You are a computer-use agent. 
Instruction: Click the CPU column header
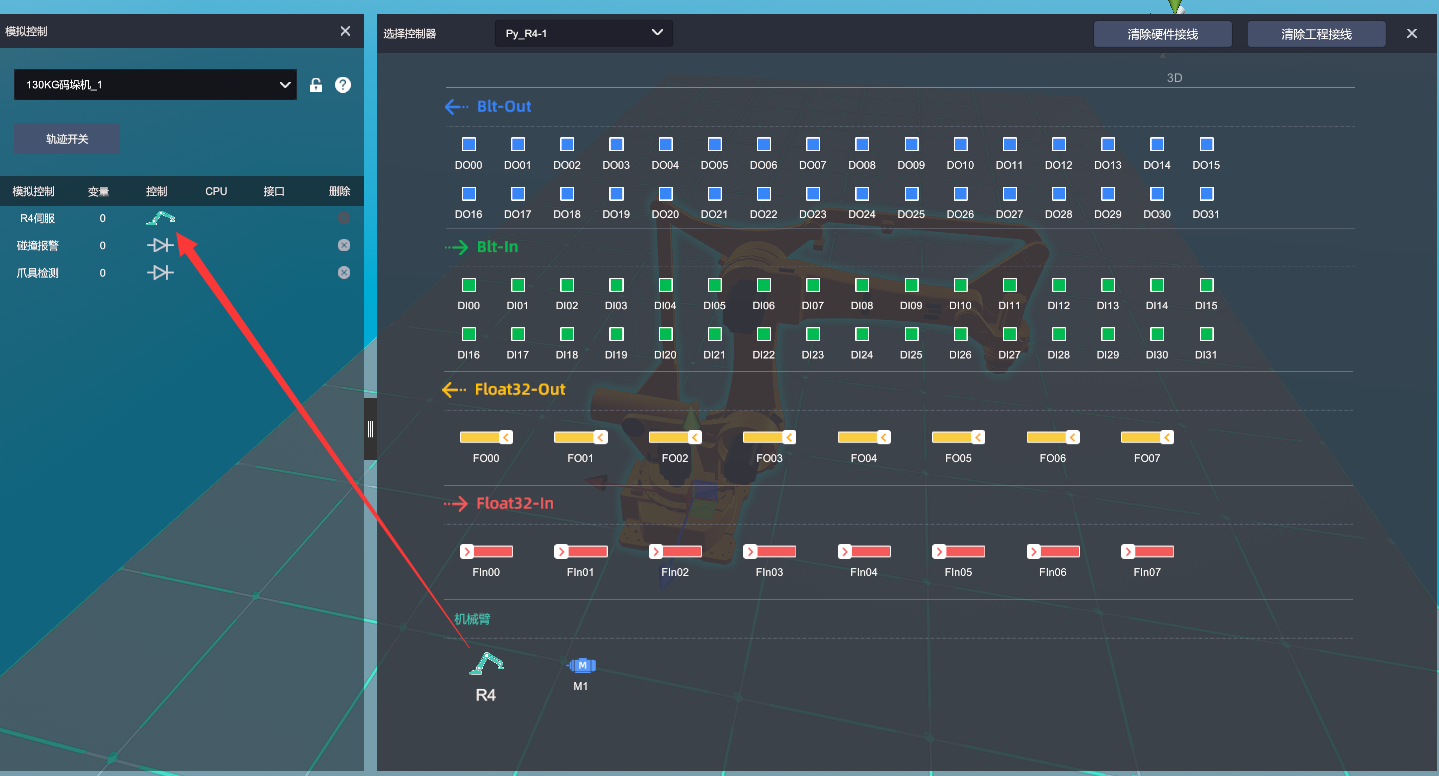pos(216,191)
